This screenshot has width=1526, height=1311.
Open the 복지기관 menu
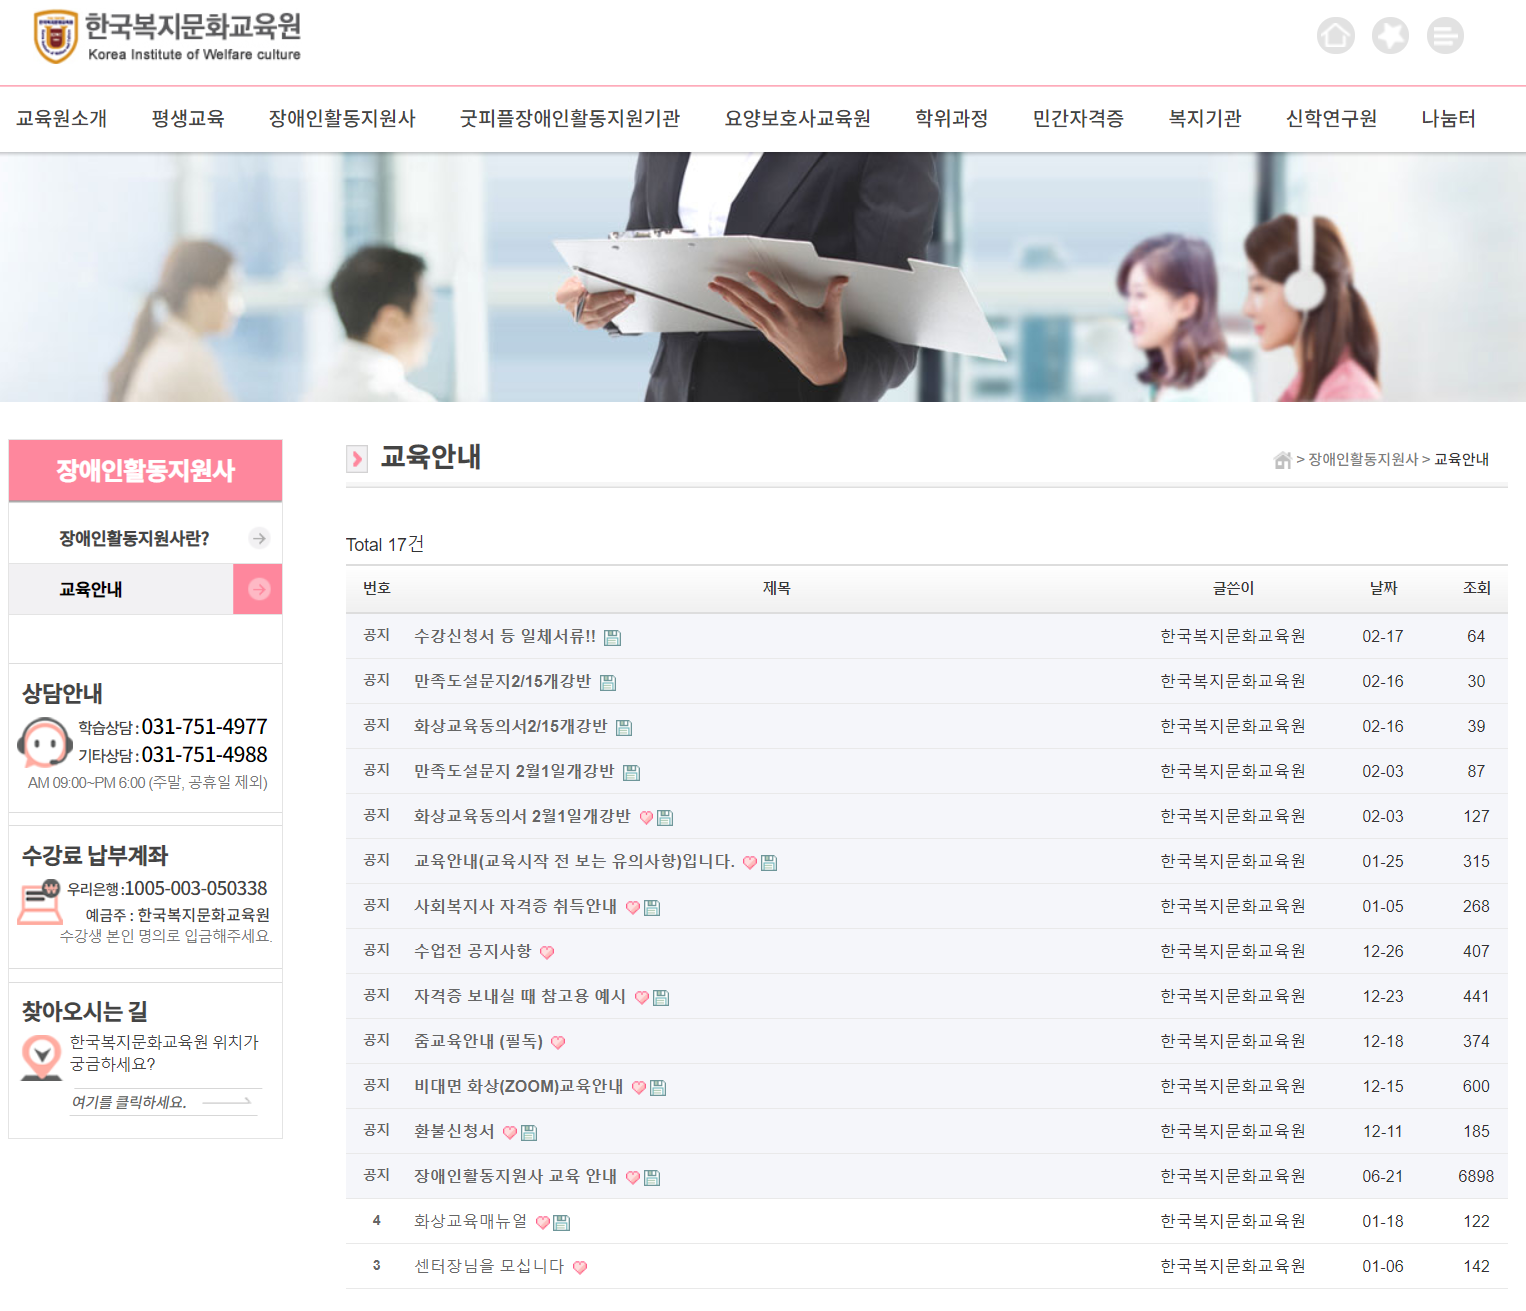coord(1205,119)
